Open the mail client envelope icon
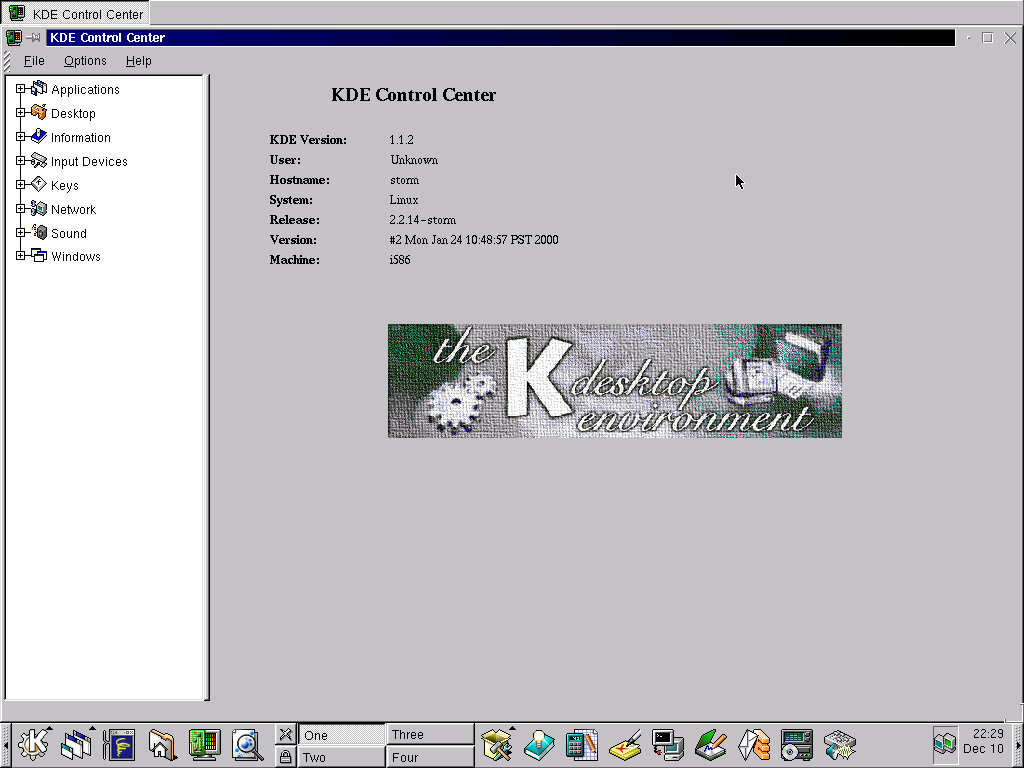 pyautogui.click(x=753, y=744)
